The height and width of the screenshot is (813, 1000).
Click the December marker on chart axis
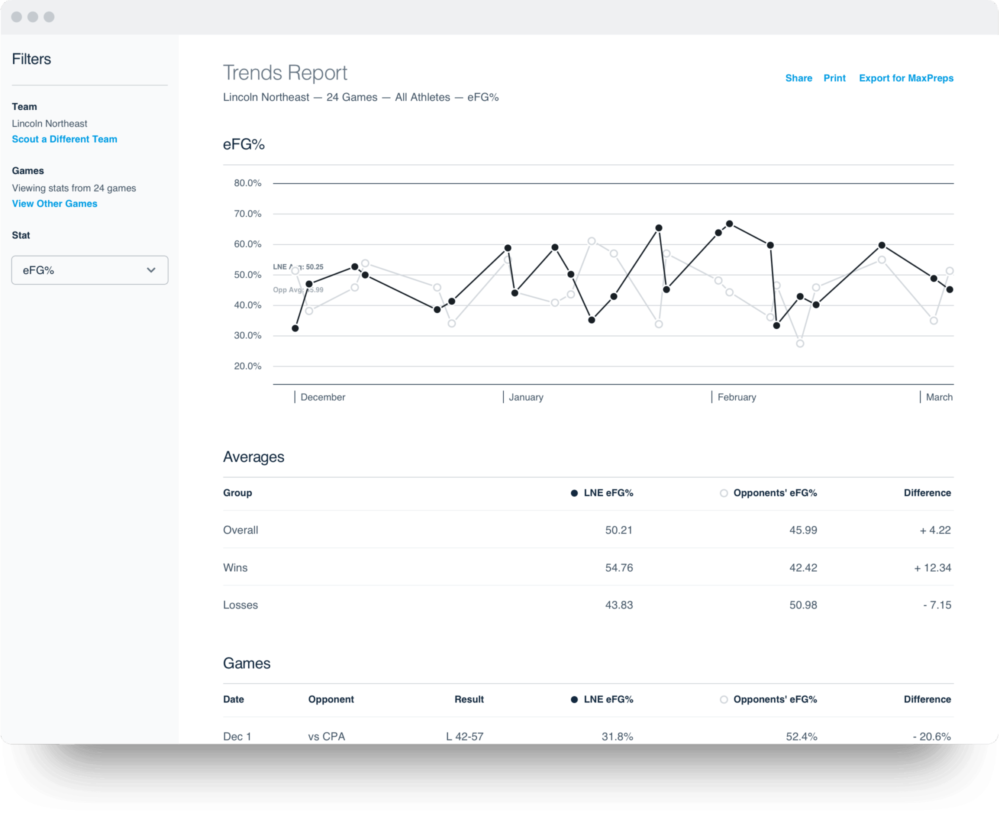click(322, 397)
